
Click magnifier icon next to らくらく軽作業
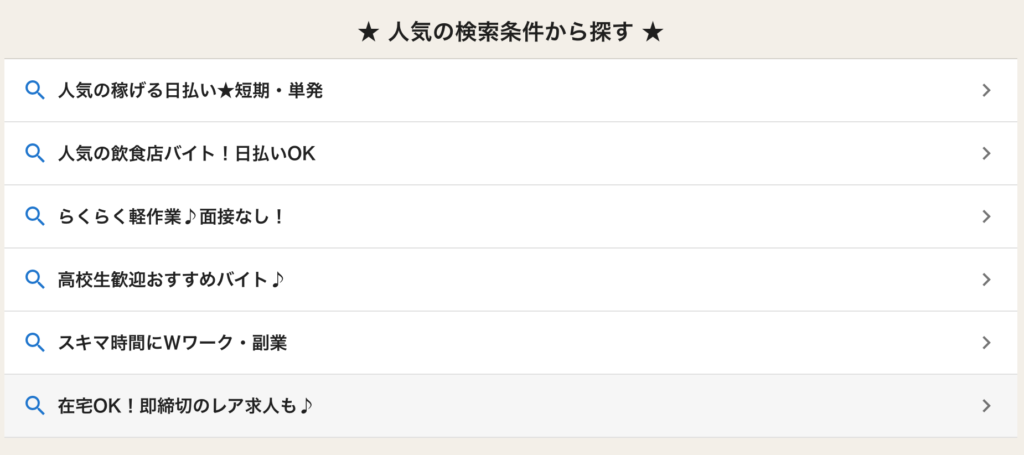pyautogui.click(x=35, y=216)
